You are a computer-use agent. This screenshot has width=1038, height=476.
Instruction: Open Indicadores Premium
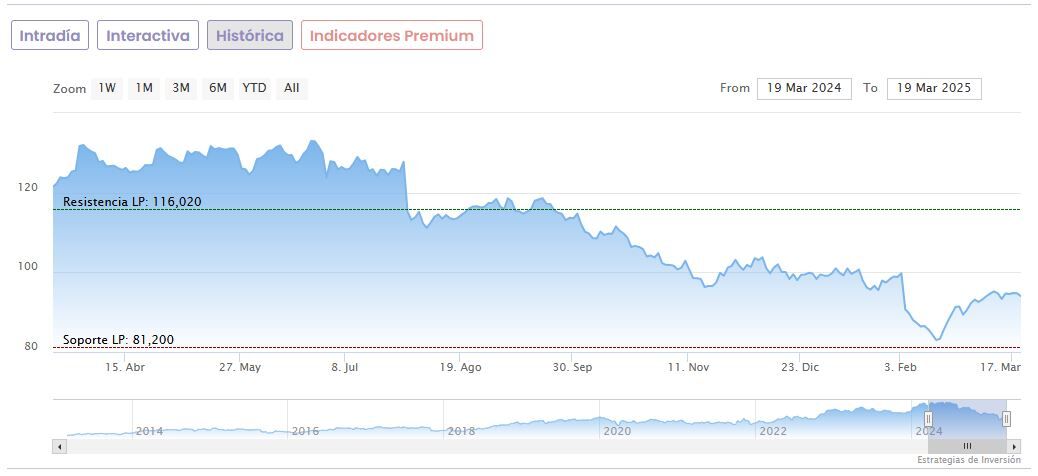coord(392,35)
